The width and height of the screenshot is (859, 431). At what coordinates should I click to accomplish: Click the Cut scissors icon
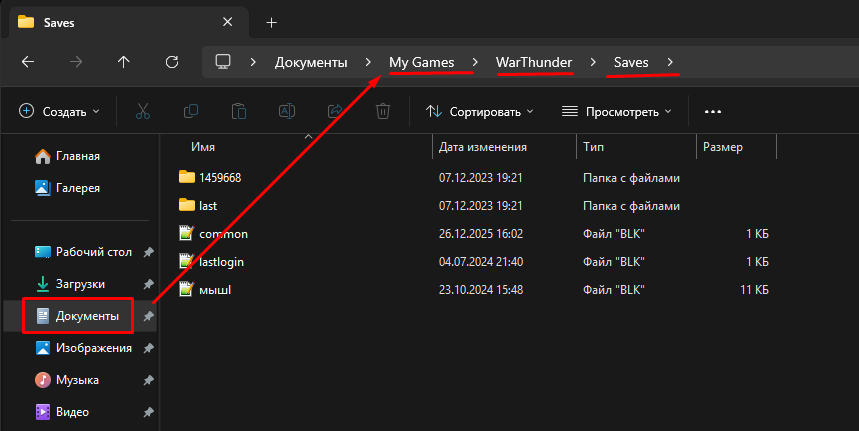pyautogui.click(x=143, y=111)
